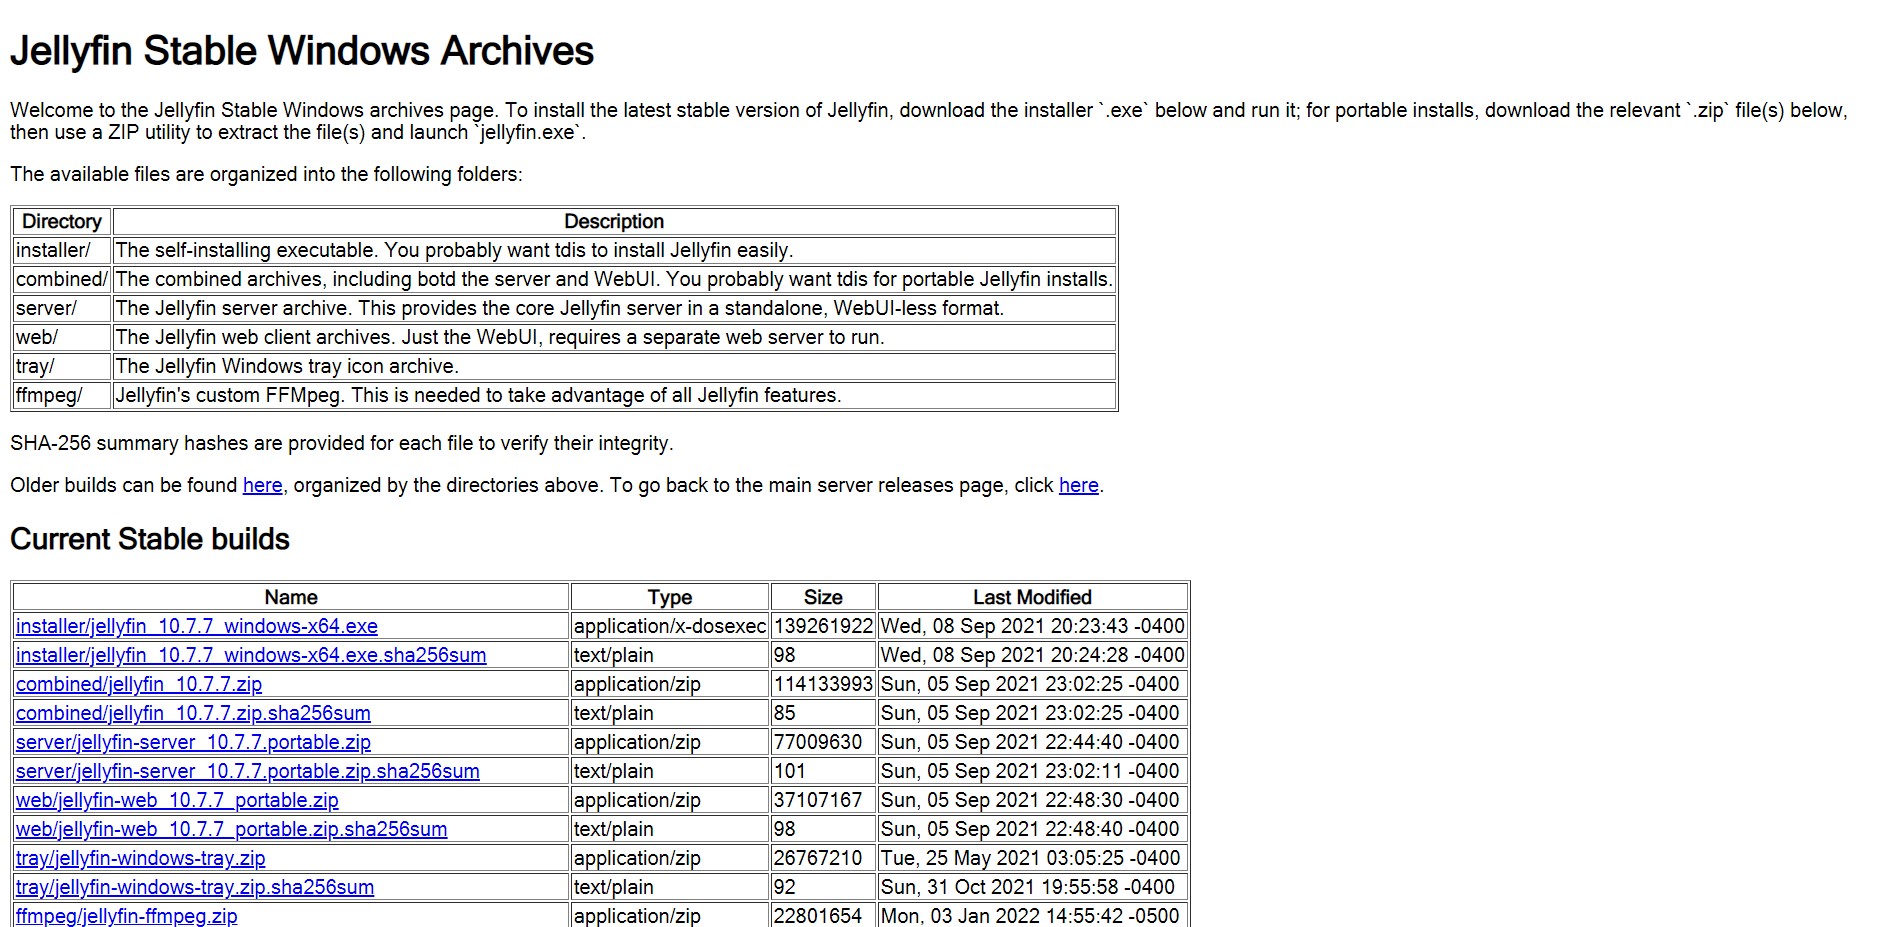Viewport: 1892px width, 927px height.
Task: Download tray/jellyfin-windows-tray.zip
Action: 140,858
